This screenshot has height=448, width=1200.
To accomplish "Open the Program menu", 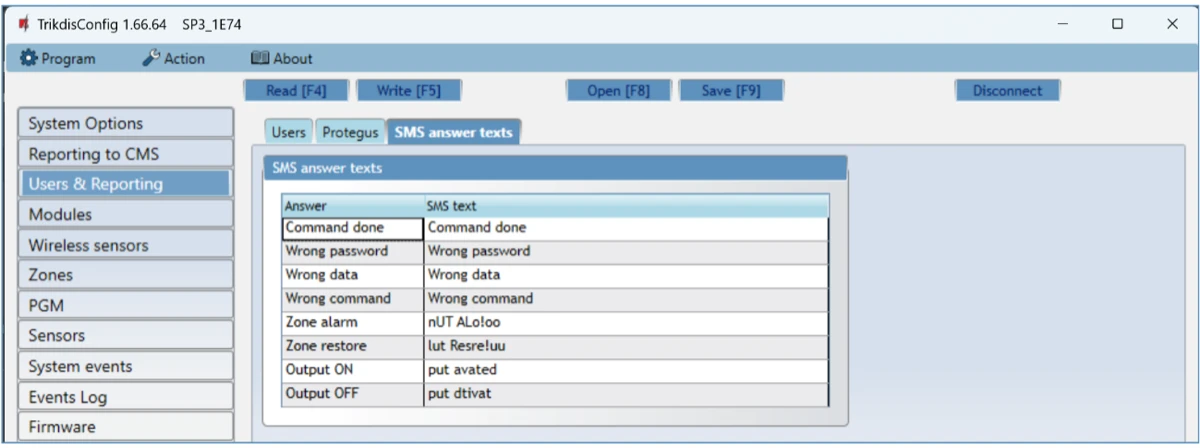I will click(58, 59).
